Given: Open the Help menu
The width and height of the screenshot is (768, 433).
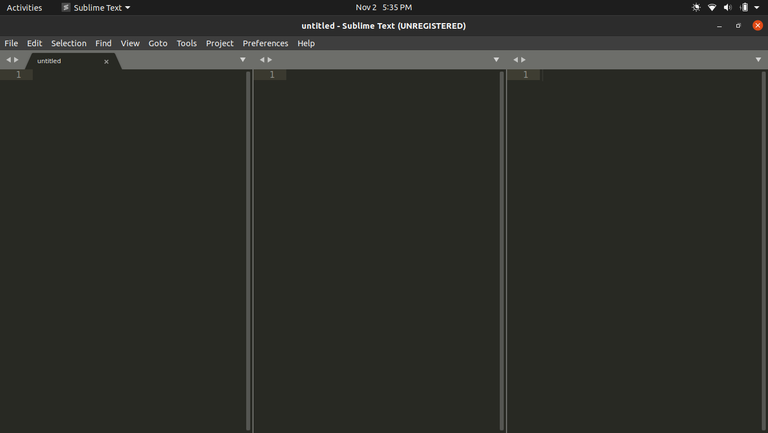Looking at the screenshot, I should [306, 43].
